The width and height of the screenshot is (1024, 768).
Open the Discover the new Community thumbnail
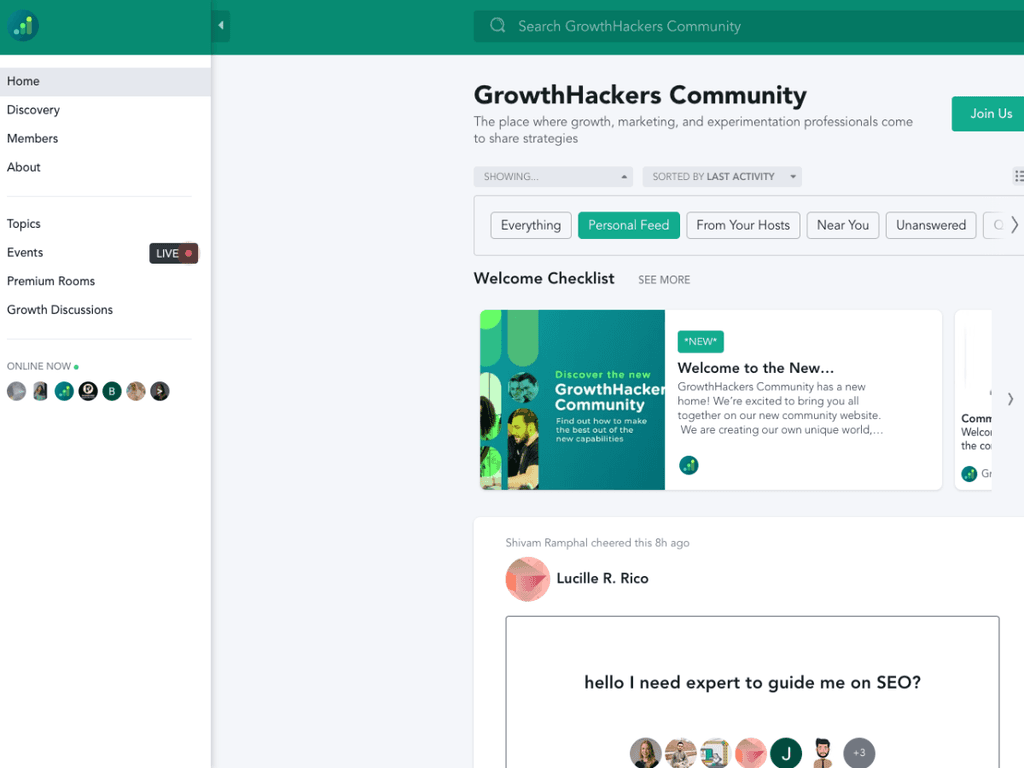(x=572, y=400)
